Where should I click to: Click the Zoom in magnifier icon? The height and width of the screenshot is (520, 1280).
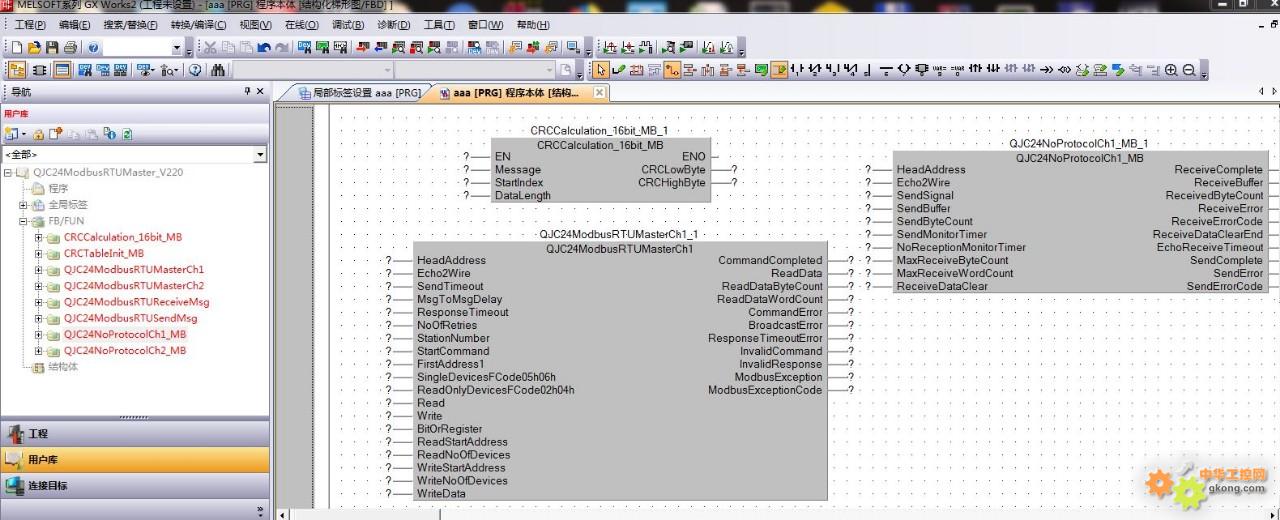tap(1171, 70)
